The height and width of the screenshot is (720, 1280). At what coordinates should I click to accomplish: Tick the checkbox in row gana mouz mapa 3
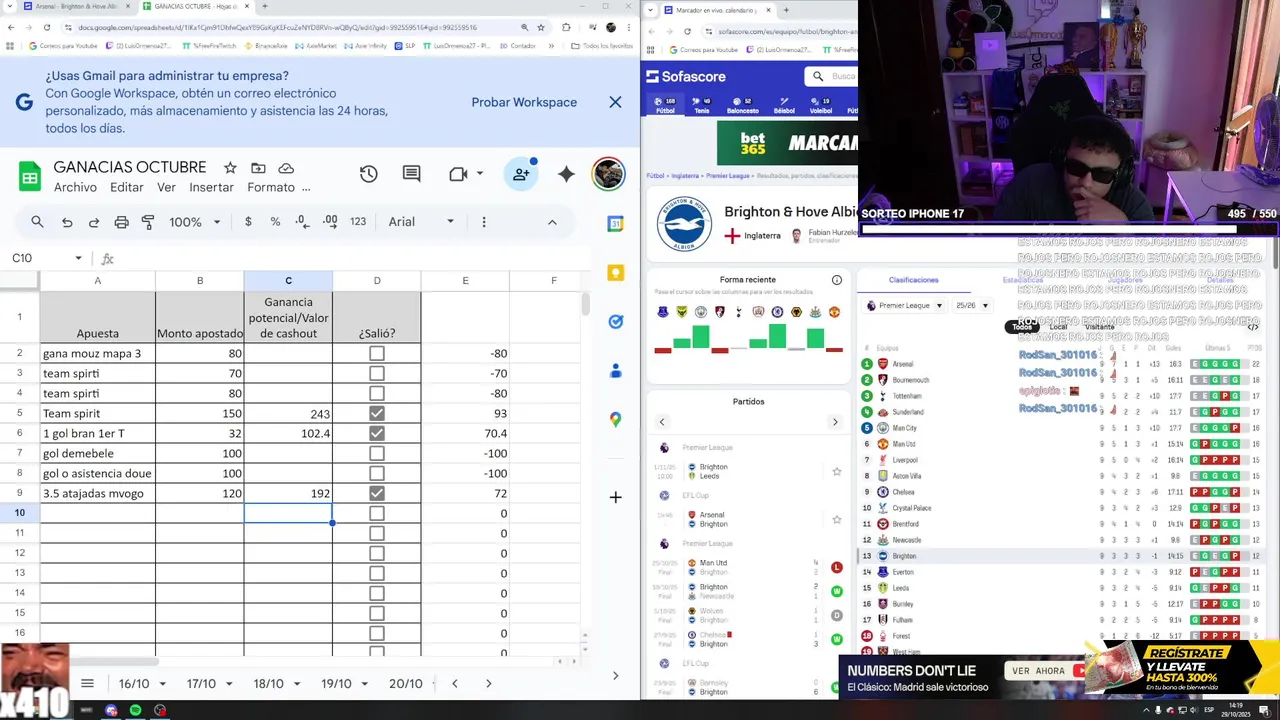(x=377, y=353)
